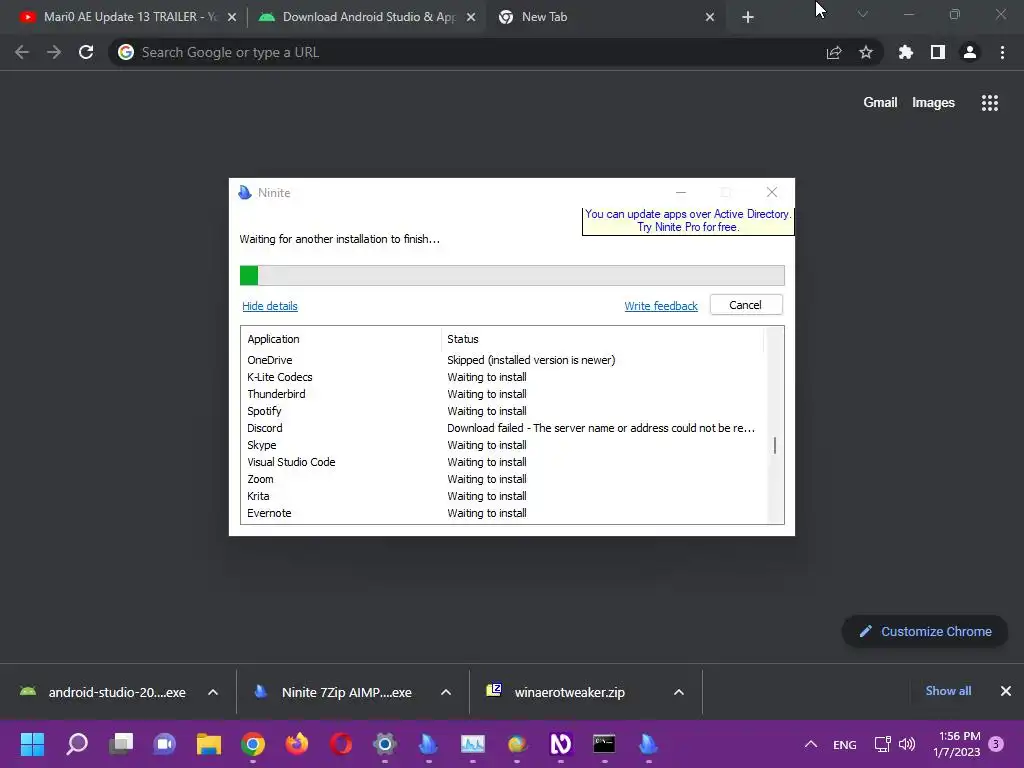Select the Spotify row

(503, 411)
